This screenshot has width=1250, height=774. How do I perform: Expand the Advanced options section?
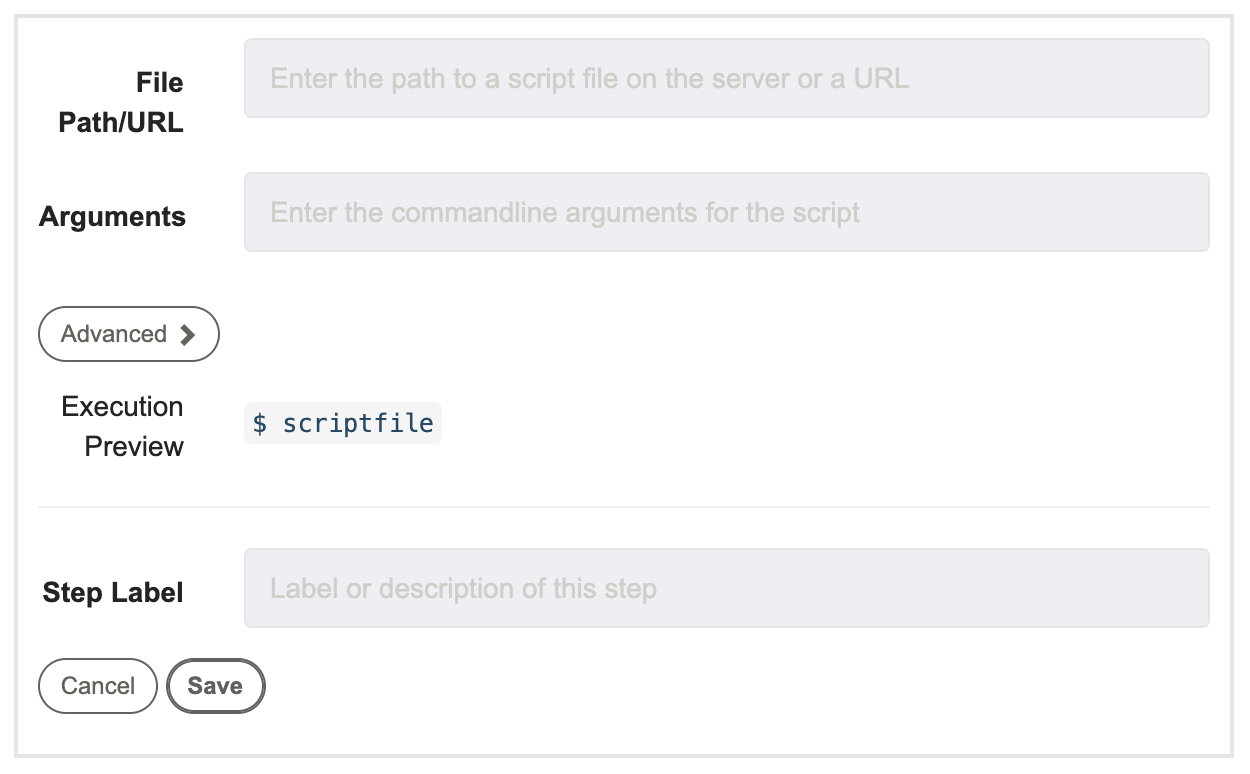pyautogui.click(x=129, y=334)
